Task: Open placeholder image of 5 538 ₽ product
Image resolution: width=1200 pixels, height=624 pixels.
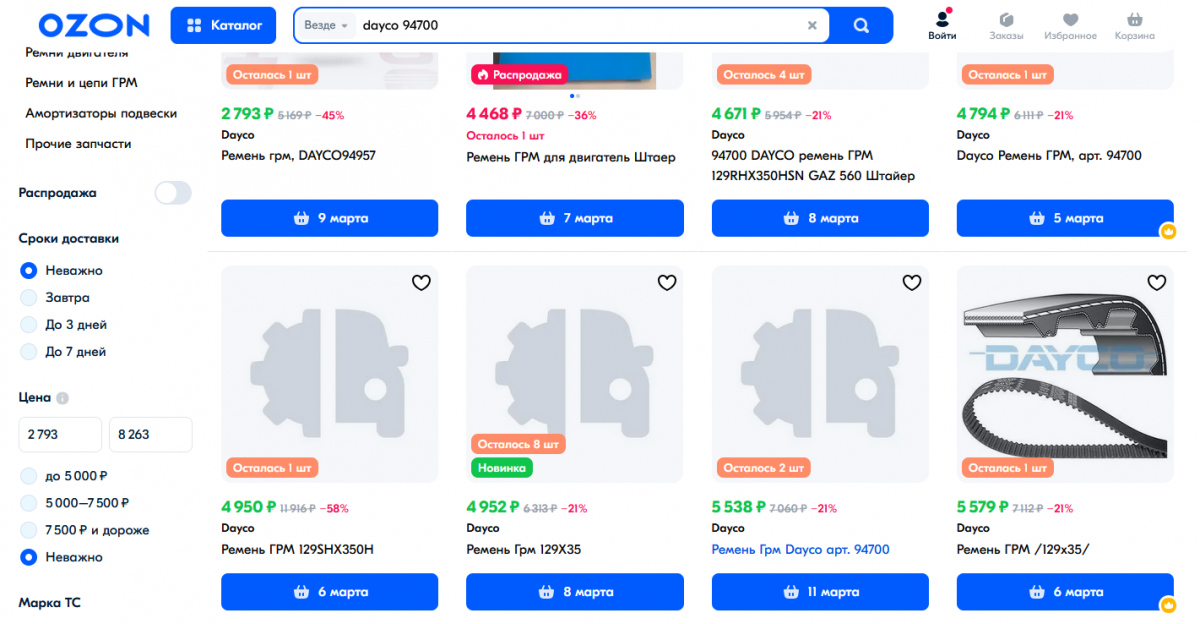Action: tap(820, 374)
